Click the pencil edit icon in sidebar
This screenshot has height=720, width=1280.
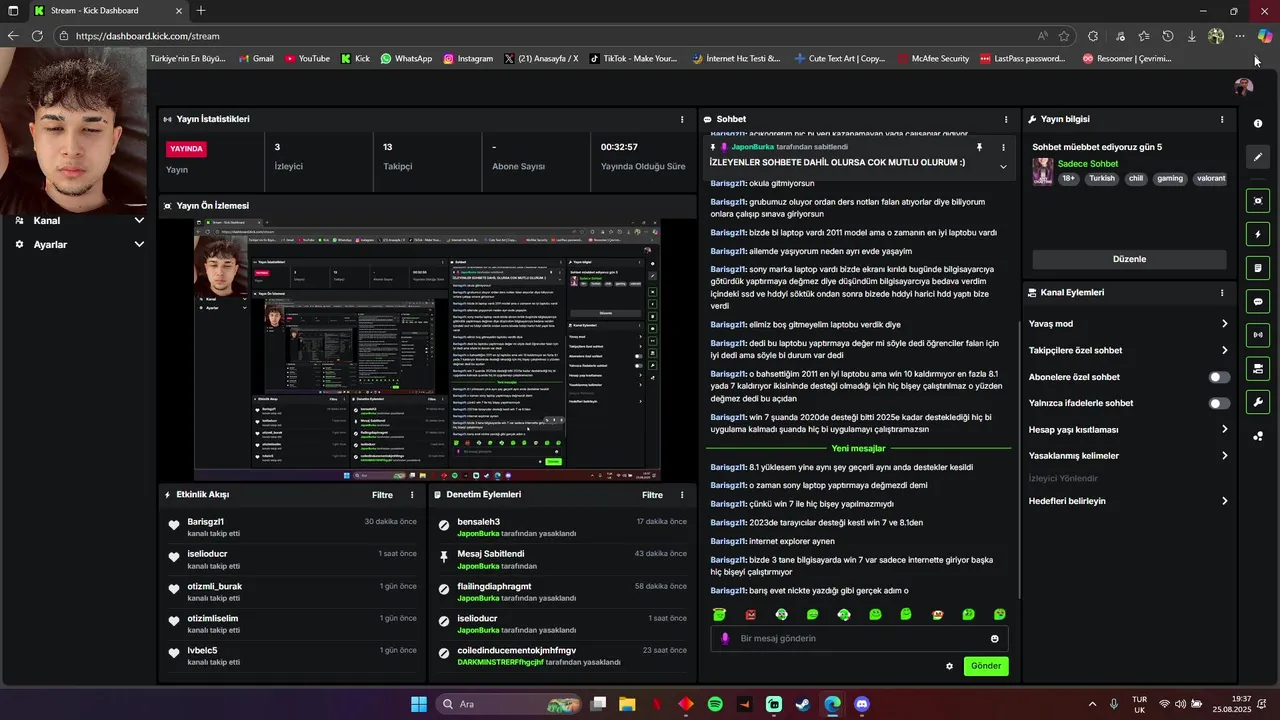(x=1258, y=157)
